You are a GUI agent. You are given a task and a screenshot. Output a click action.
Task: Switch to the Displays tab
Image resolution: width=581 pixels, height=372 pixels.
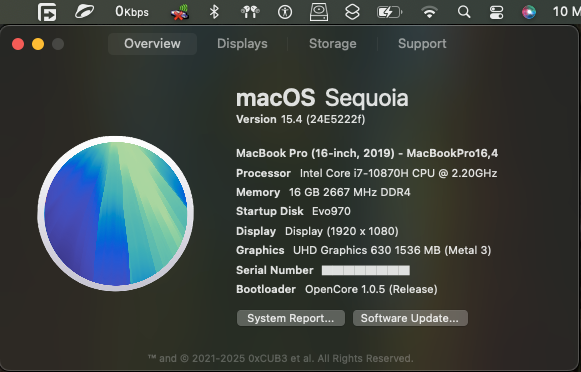pyautogui.click(x=242, y=44)
